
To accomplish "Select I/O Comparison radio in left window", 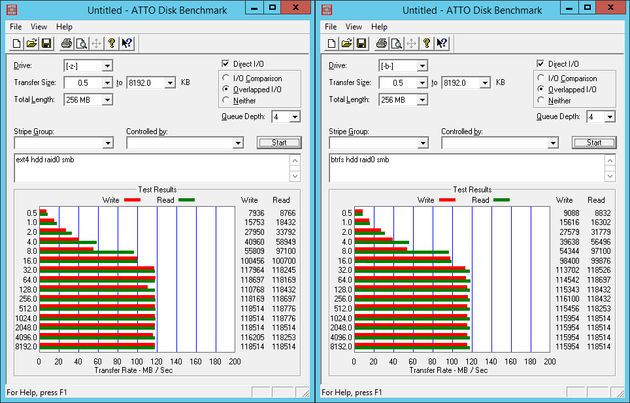I will [x=226, y=78].
